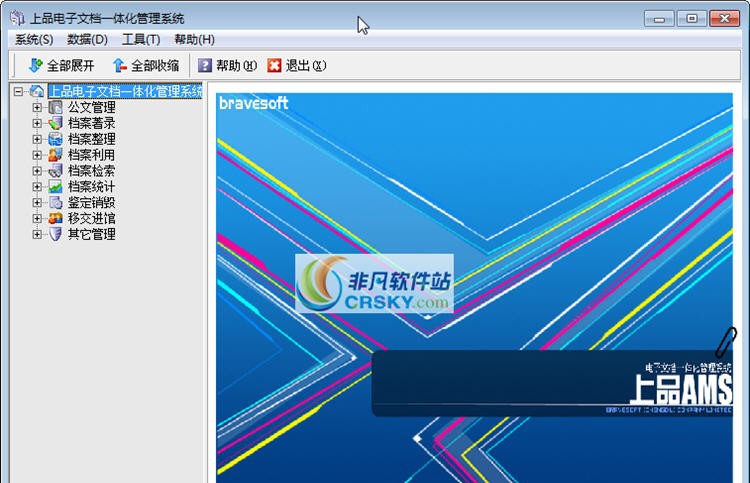
Task: Click the 档案检索 search icon
Action: (x=55, y=171)
